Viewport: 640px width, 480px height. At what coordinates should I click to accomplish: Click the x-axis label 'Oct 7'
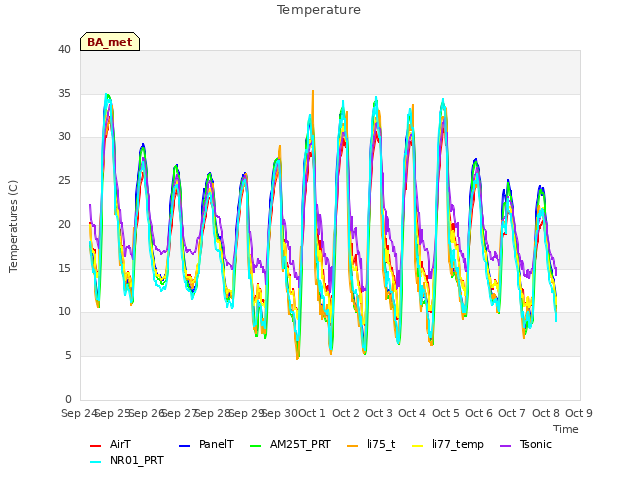pyautogui.click(x=512, y=413)
